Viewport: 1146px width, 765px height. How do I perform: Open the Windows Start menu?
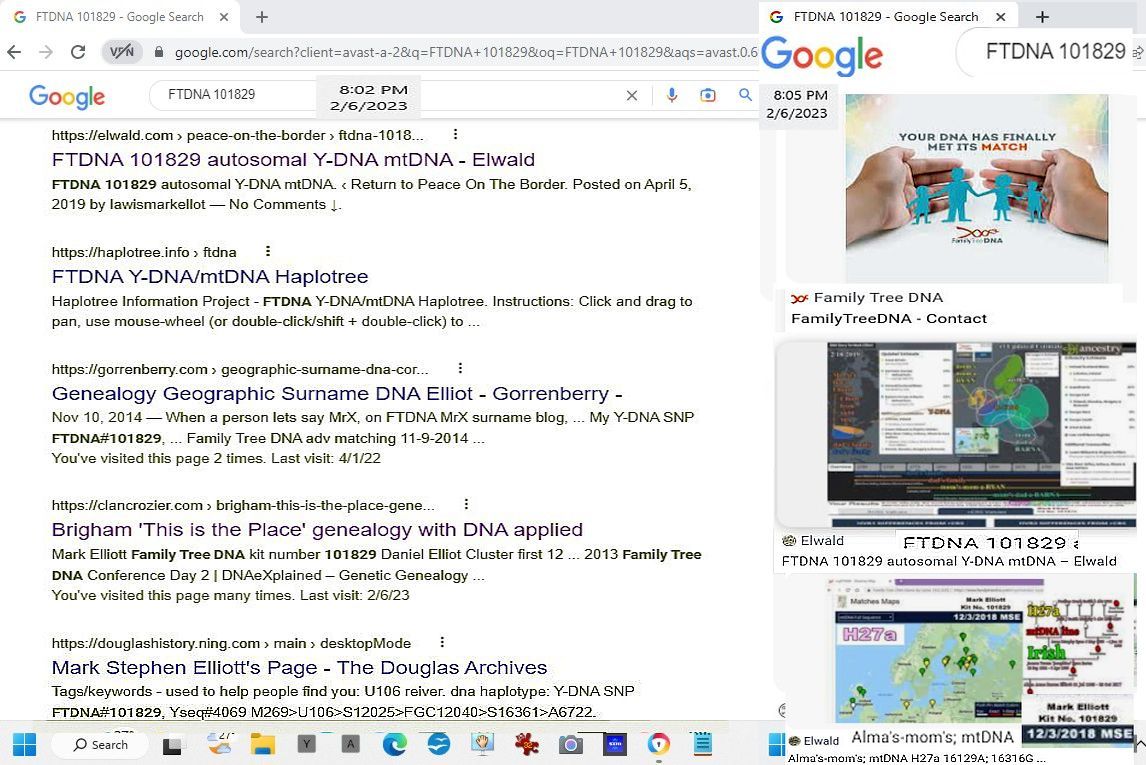point(24,745)
